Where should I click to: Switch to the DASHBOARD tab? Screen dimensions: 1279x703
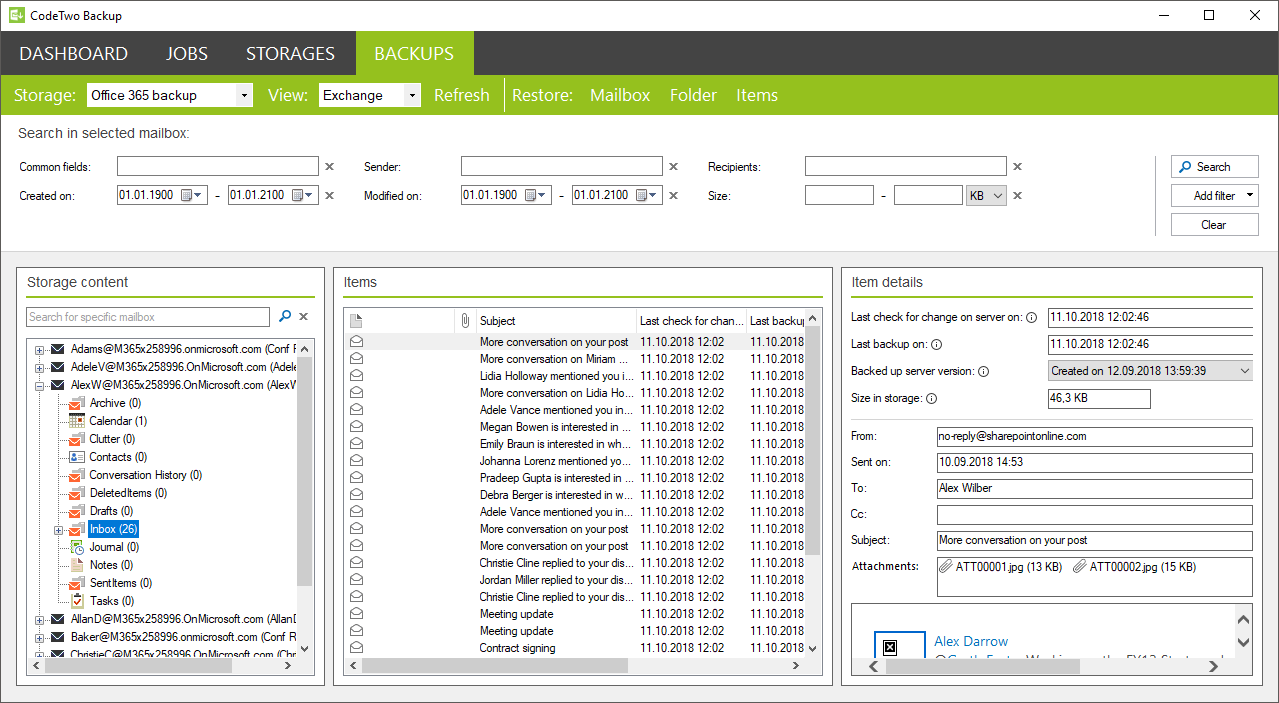coord(74,54)
